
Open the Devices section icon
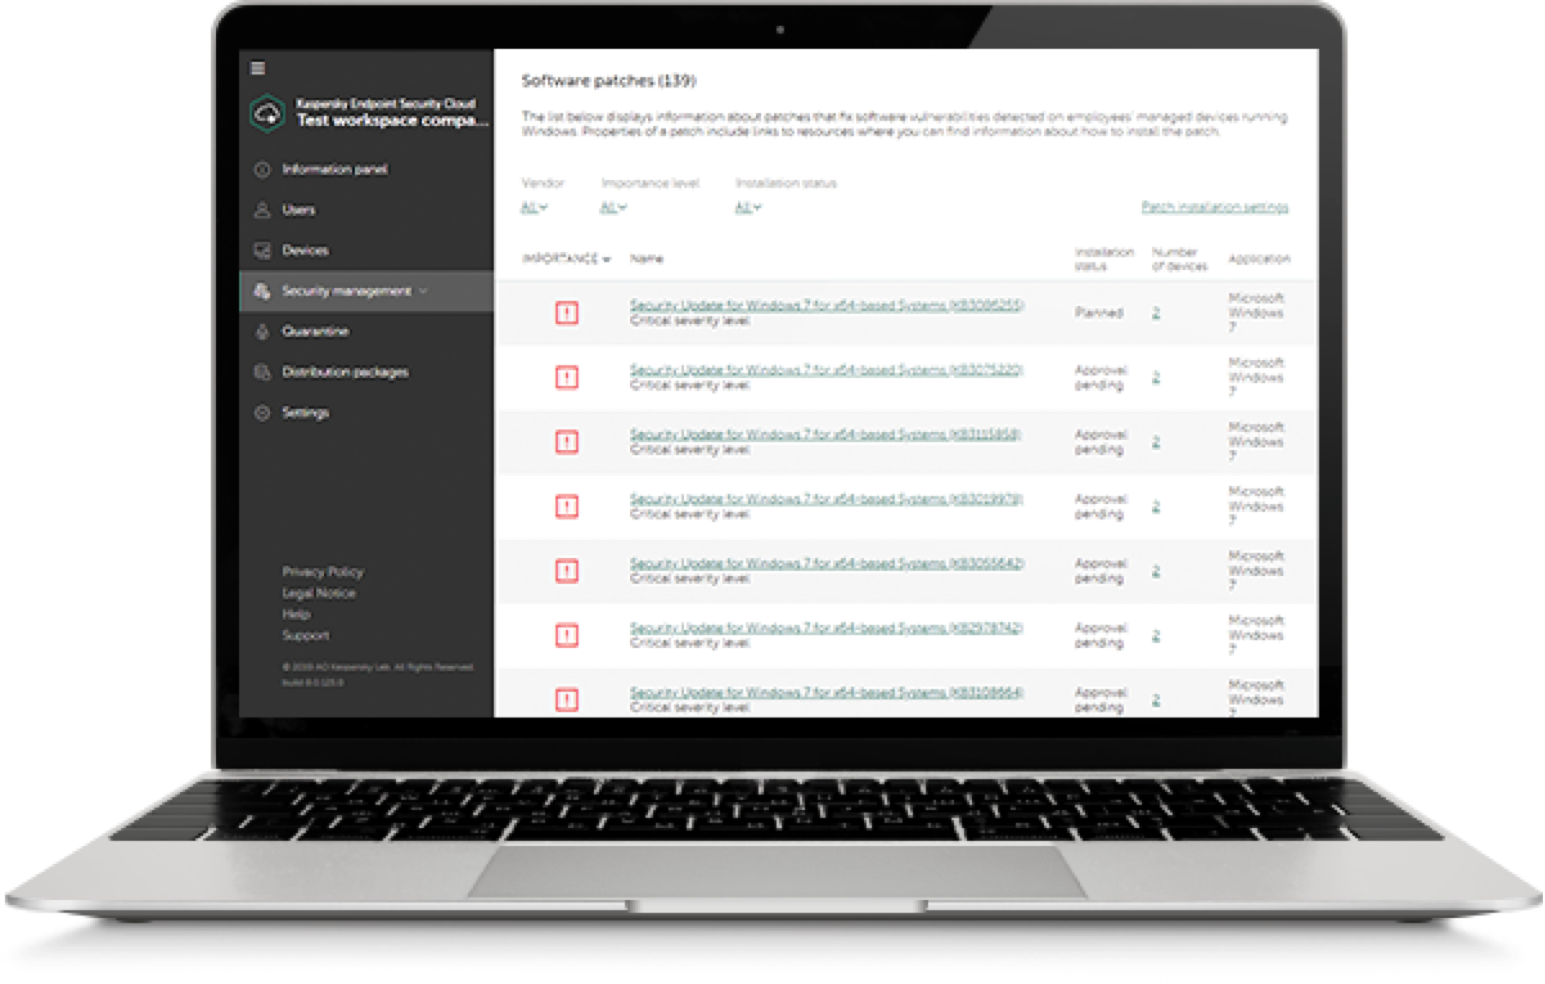262,250
